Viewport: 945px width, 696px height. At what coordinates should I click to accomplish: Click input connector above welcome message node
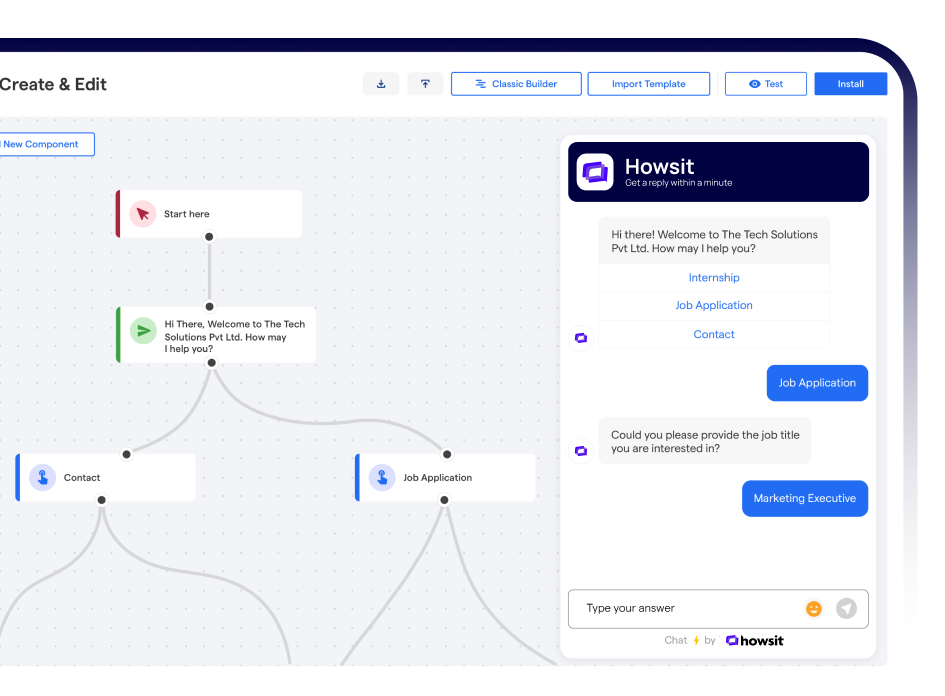point(209,307)
